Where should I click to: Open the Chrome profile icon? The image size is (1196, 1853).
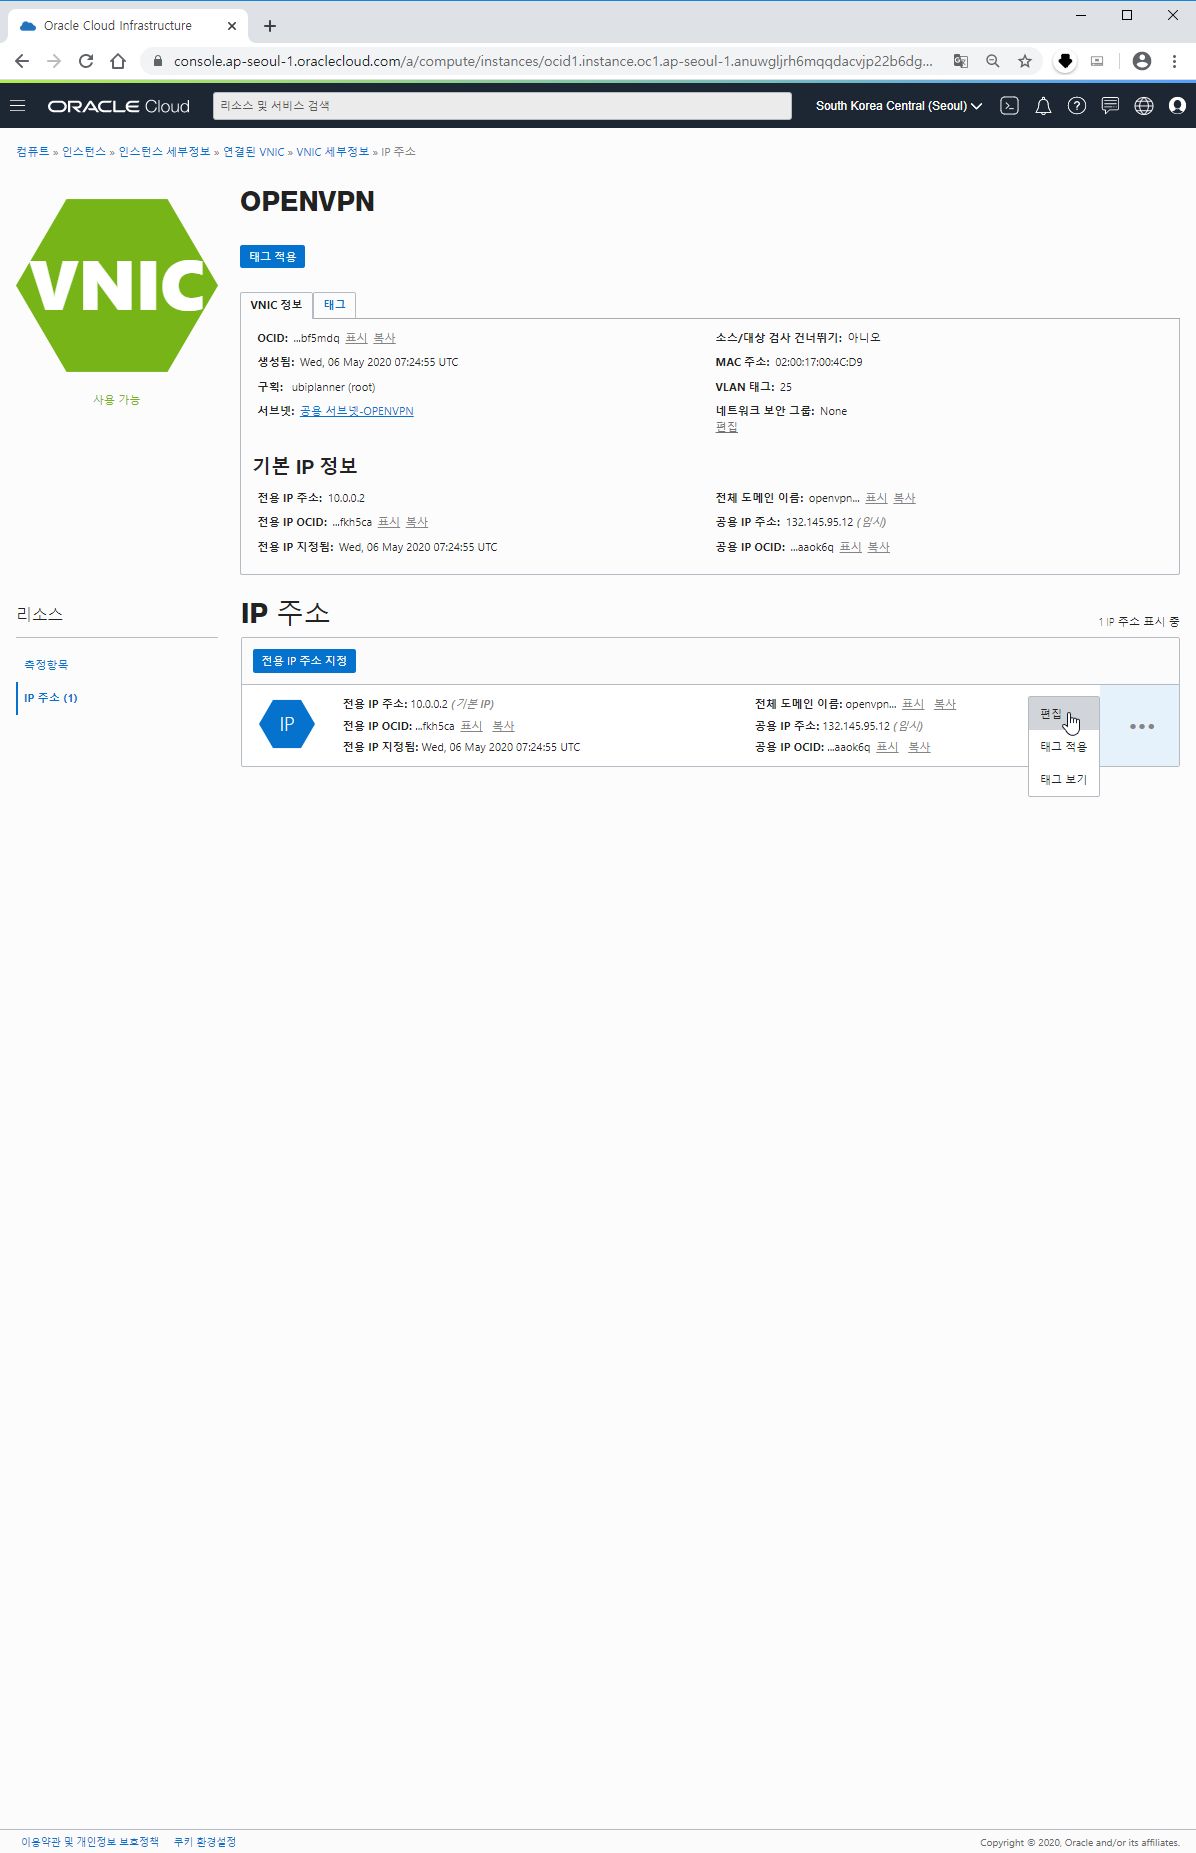(x=1142, y=61)
